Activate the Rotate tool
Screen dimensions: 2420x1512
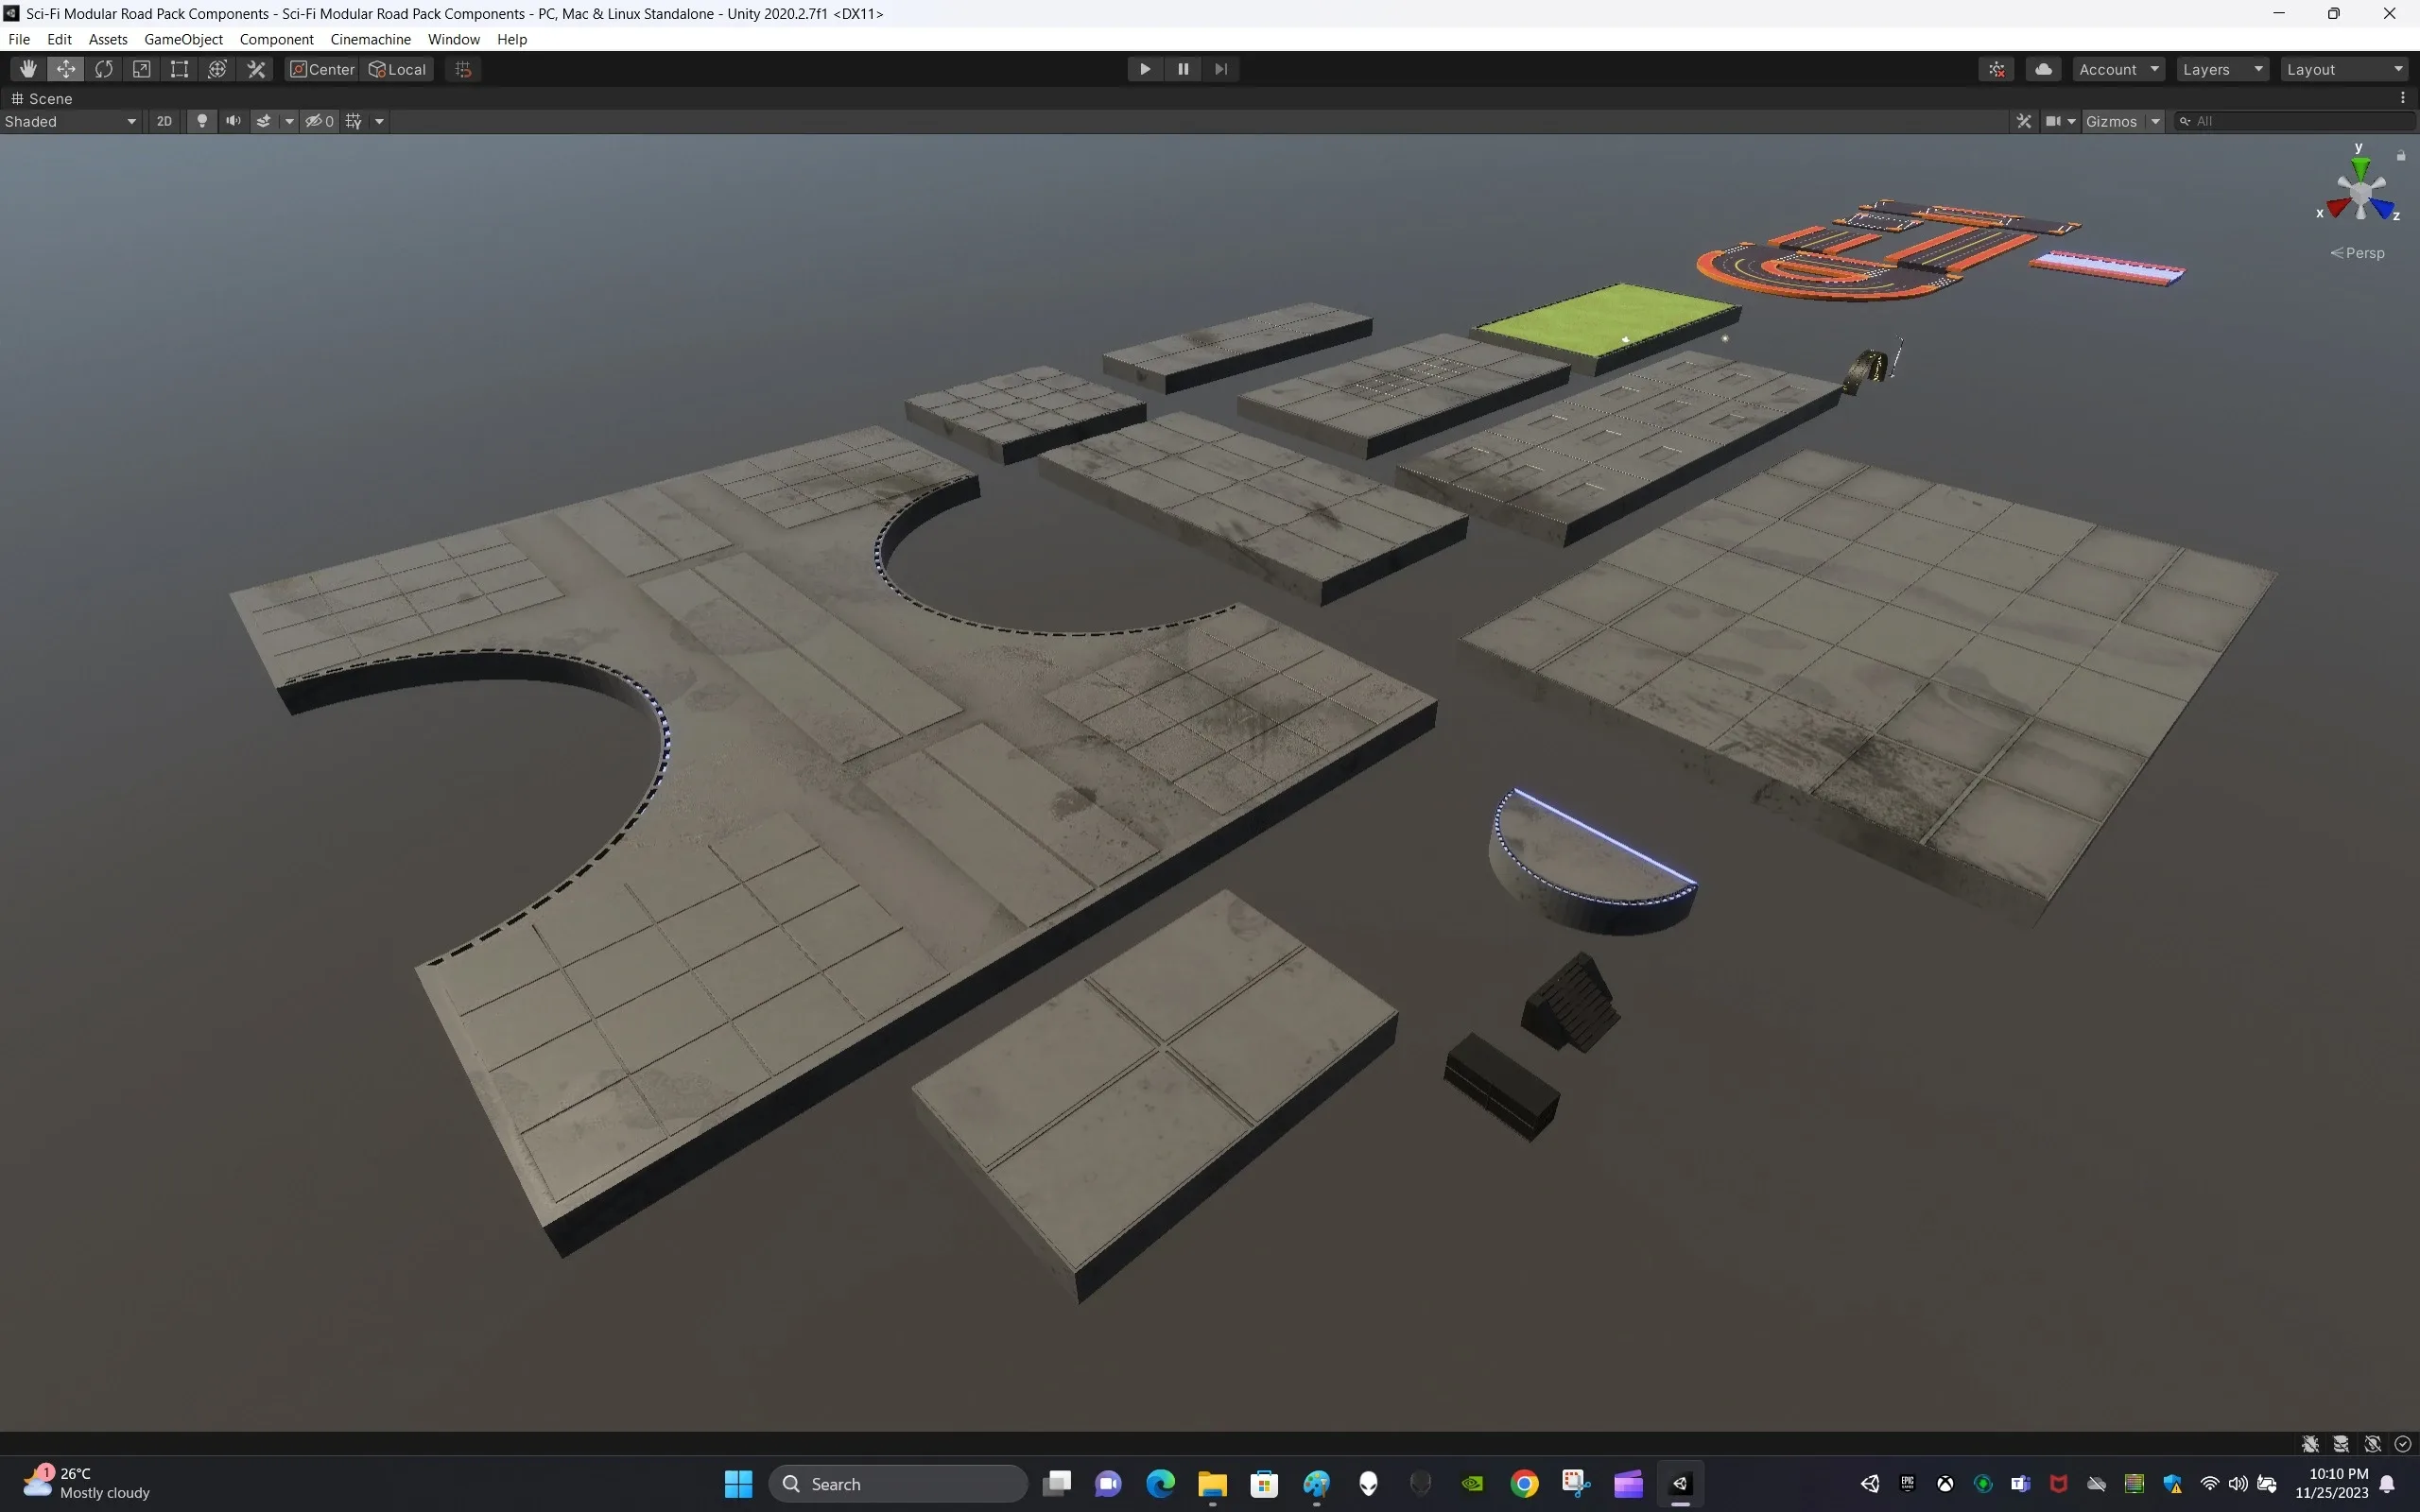click(x=104, y=68)
